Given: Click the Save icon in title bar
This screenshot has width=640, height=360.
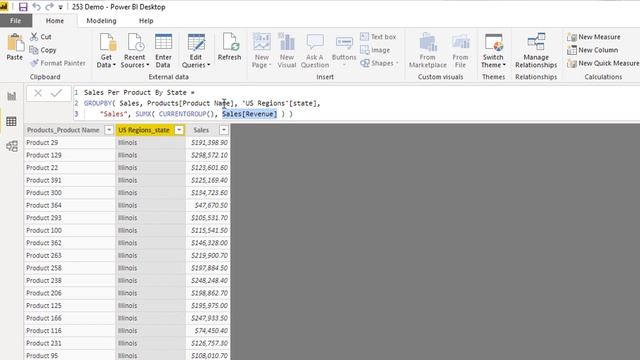Looking at the screenshot, I should (x=23, y=7).
